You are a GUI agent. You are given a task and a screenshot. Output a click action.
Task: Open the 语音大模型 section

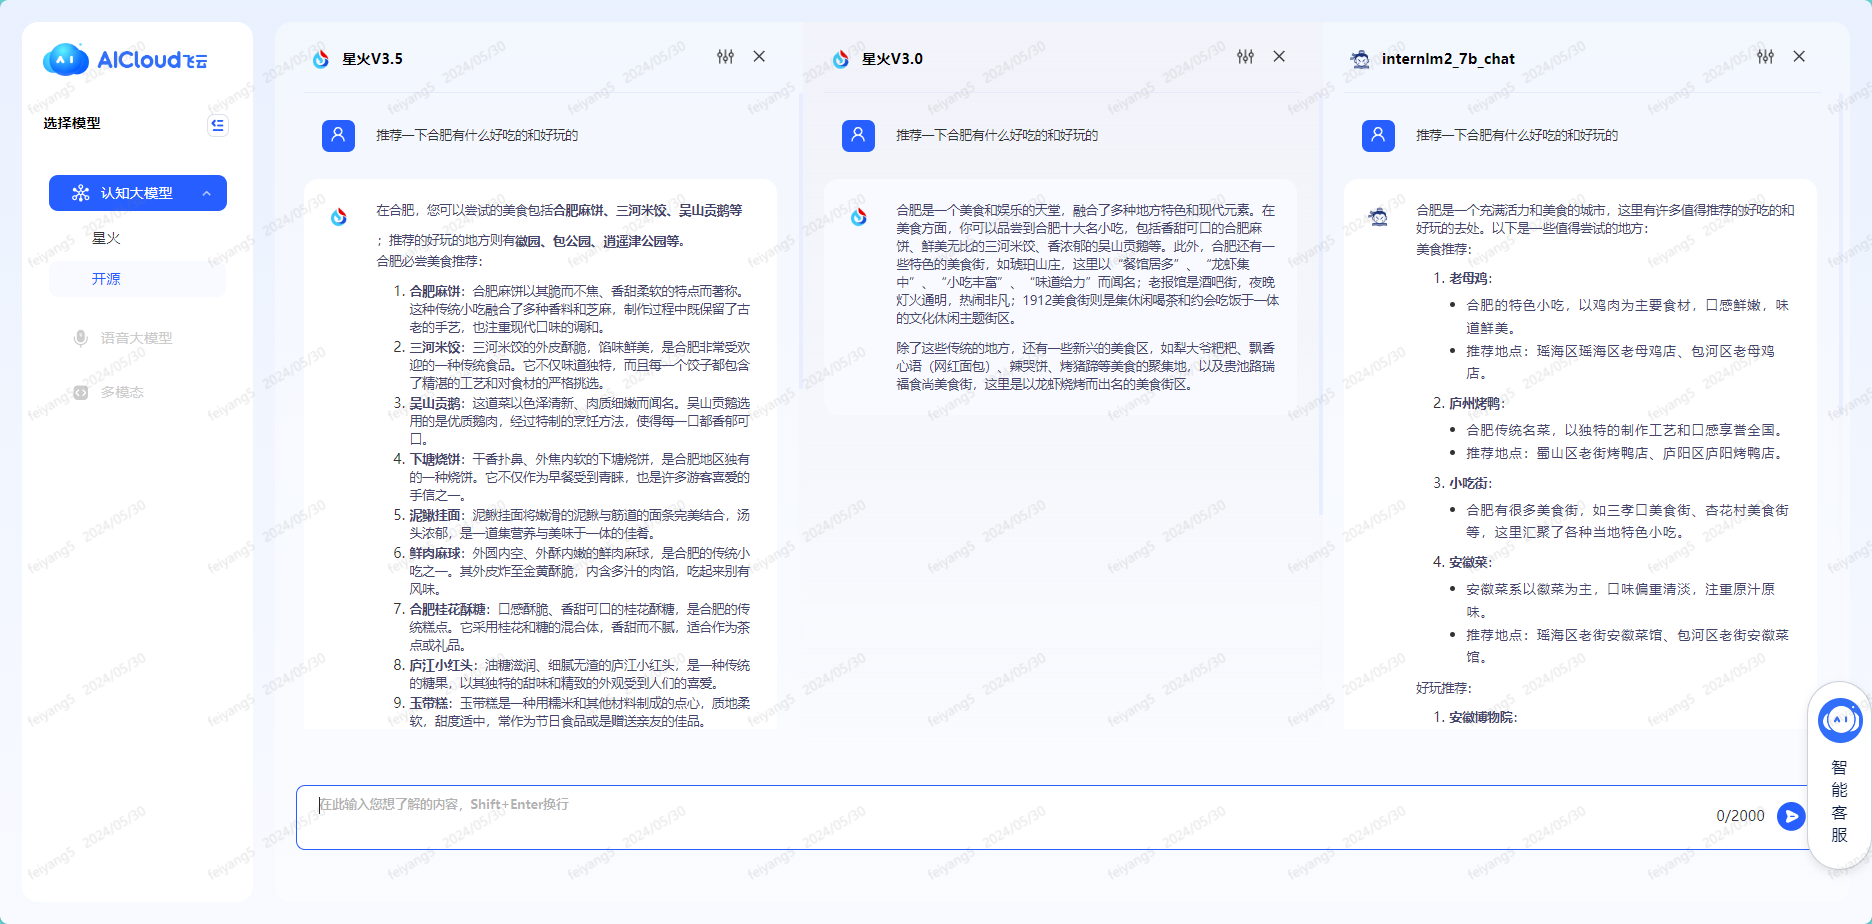(136, 338)
